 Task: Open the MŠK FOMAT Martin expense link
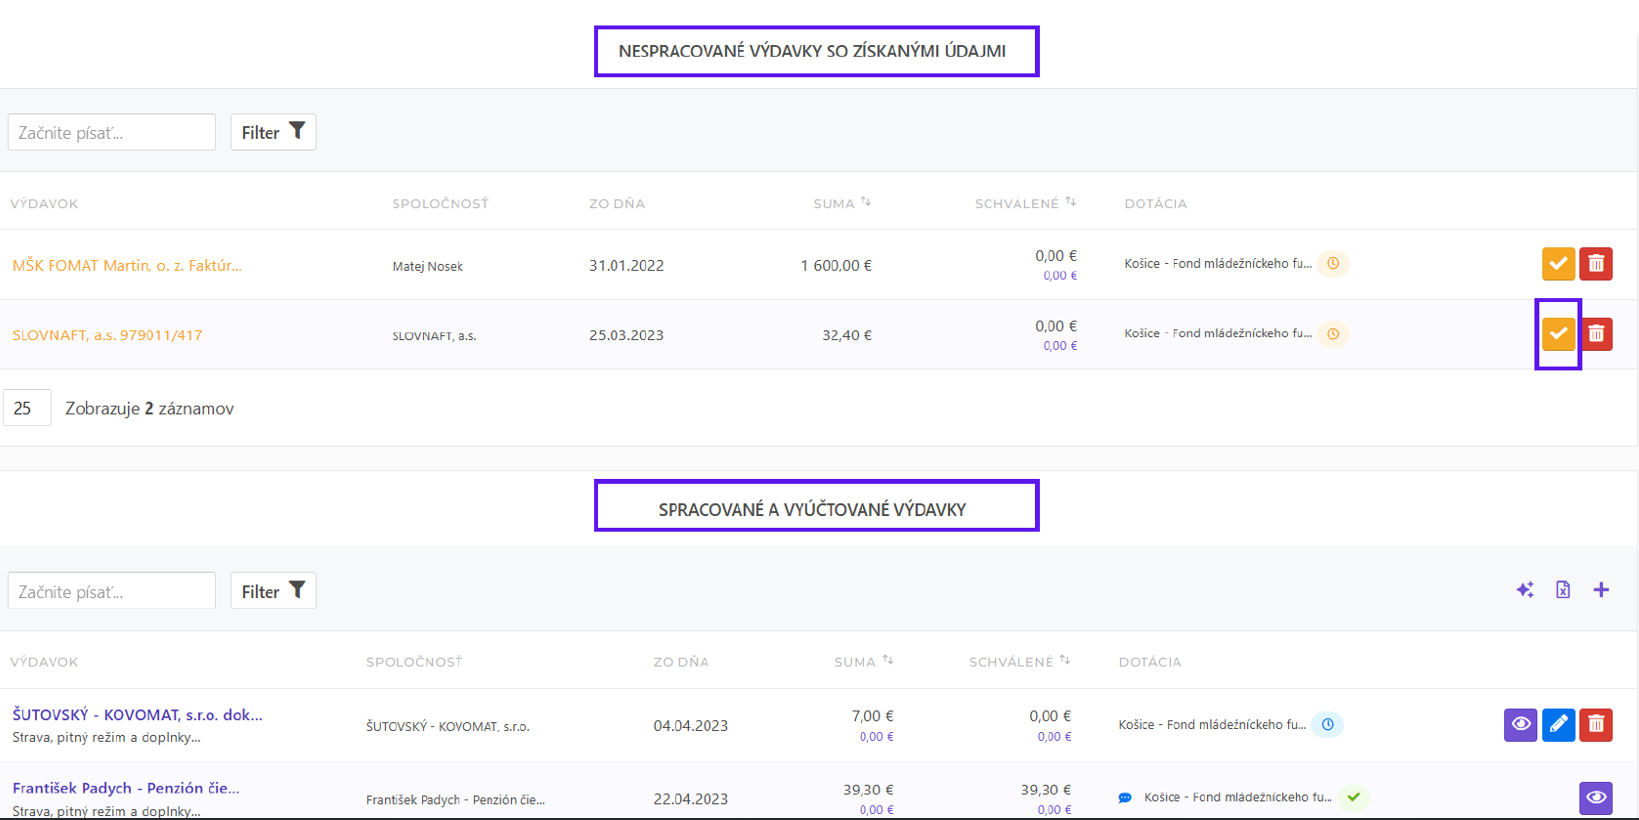127,265
